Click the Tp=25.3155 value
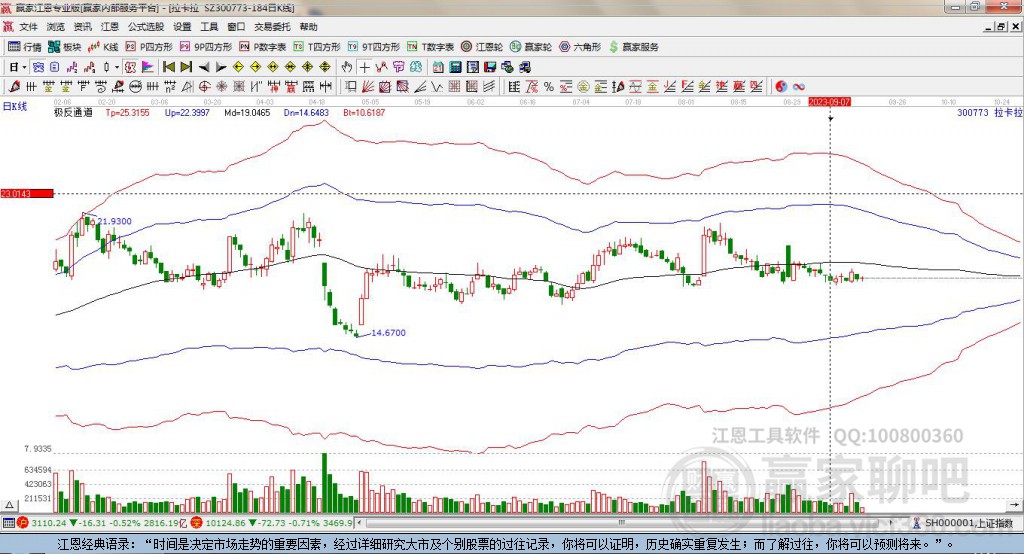 pyautogui.click(x=127, y=113)
